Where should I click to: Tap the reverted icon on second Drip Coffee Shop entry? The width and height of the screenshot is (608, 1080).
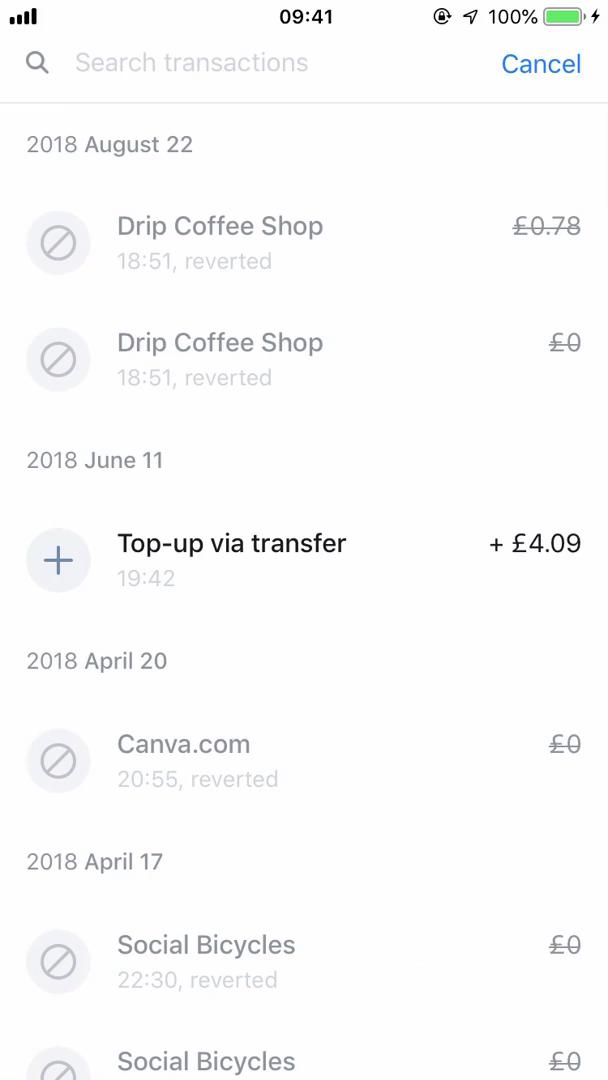click(58, 359)
